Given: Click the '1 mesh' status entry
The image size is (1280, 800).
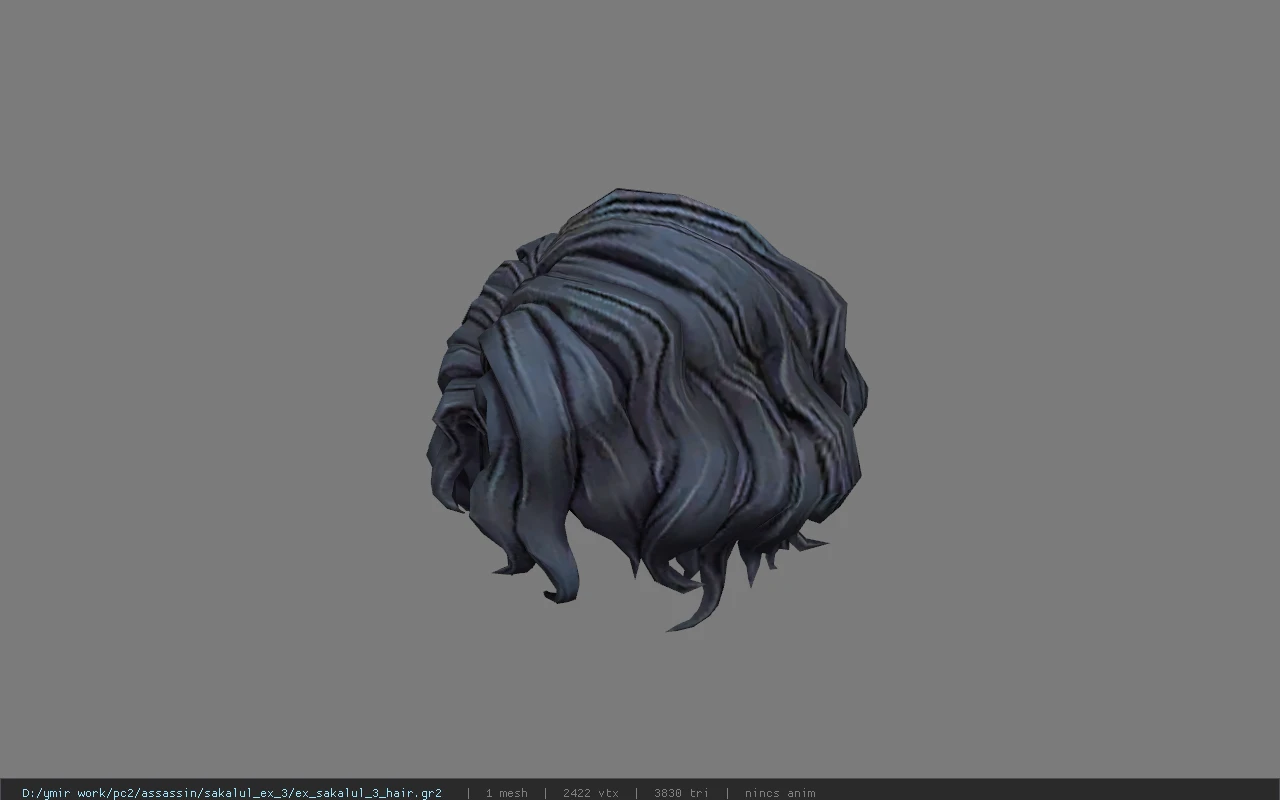Looking at the screenshot, I should 506,793.
